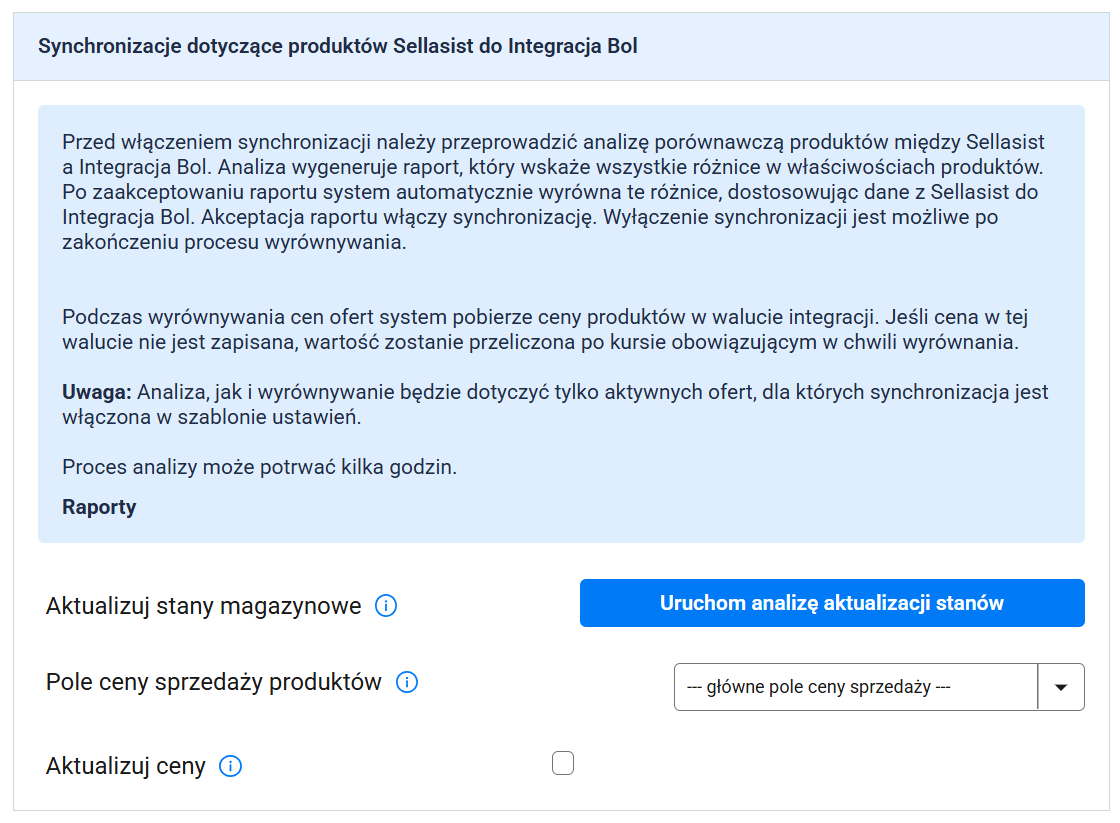This screenshot has width=1120, height=823.
Task: Click info icon beside Pole ceny sprzedaży produktów
Action: (407, 683)
